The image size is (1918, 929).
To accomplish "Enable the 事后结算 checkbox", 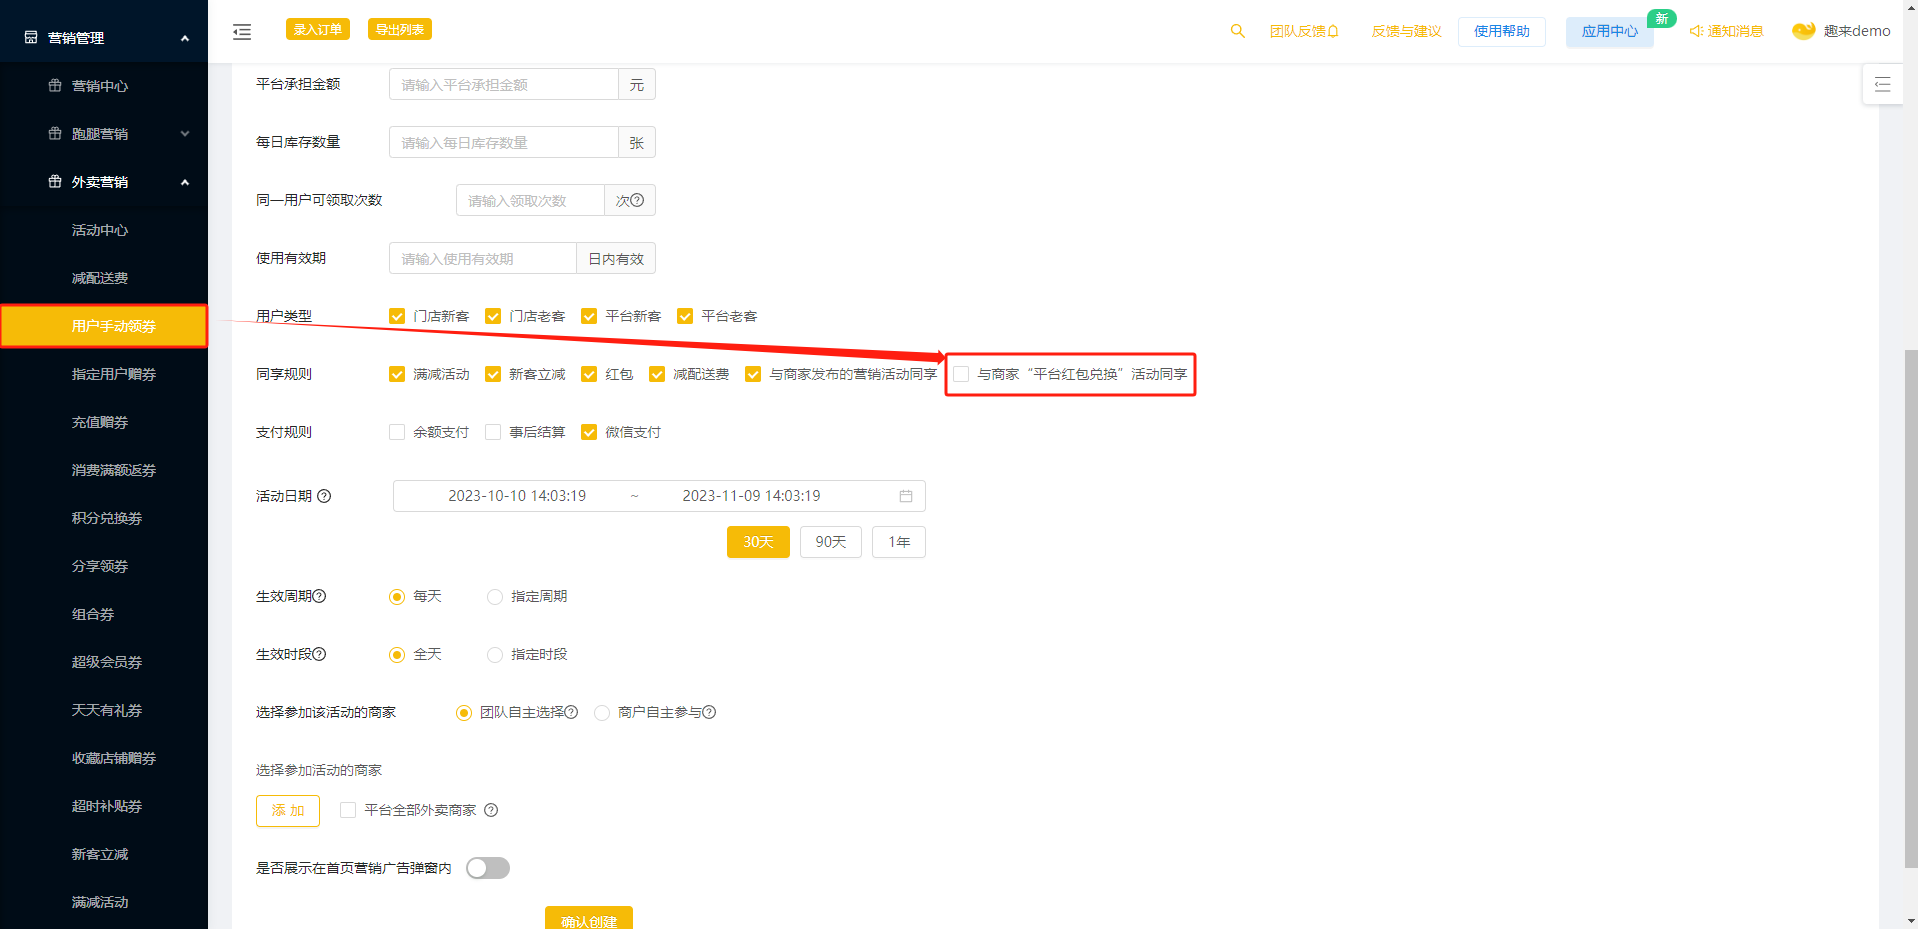I will coord(493,432).
